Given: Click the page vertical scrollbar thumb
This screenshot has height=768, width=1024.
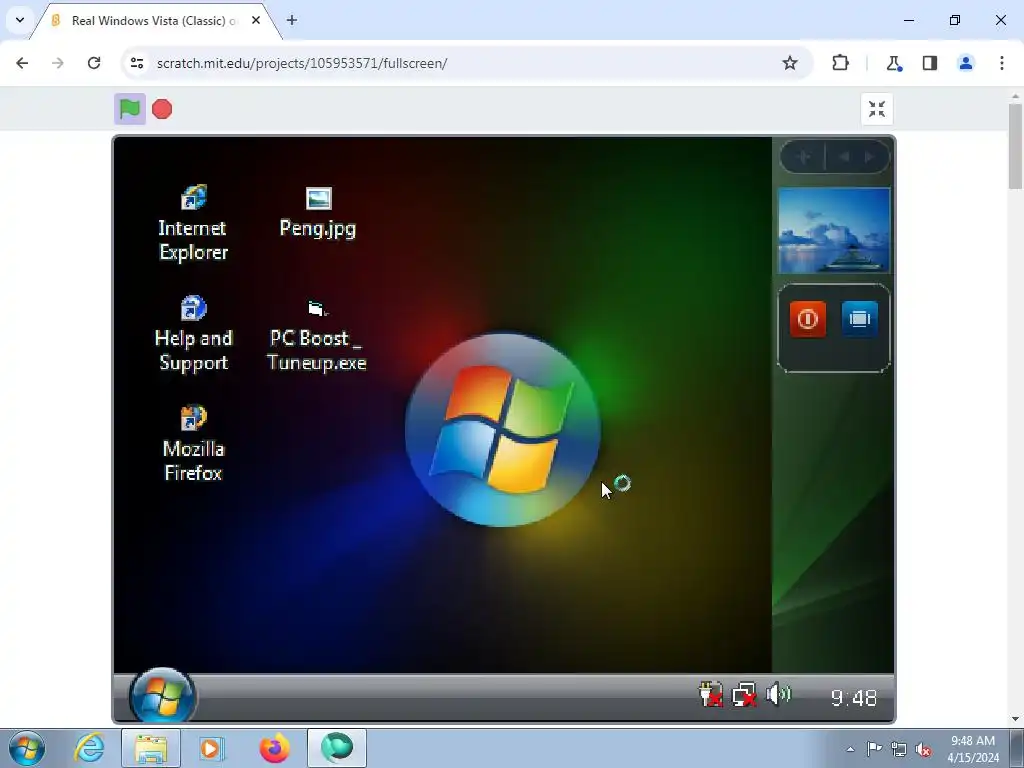Looking at the screenshot, I should point(1016,146).
